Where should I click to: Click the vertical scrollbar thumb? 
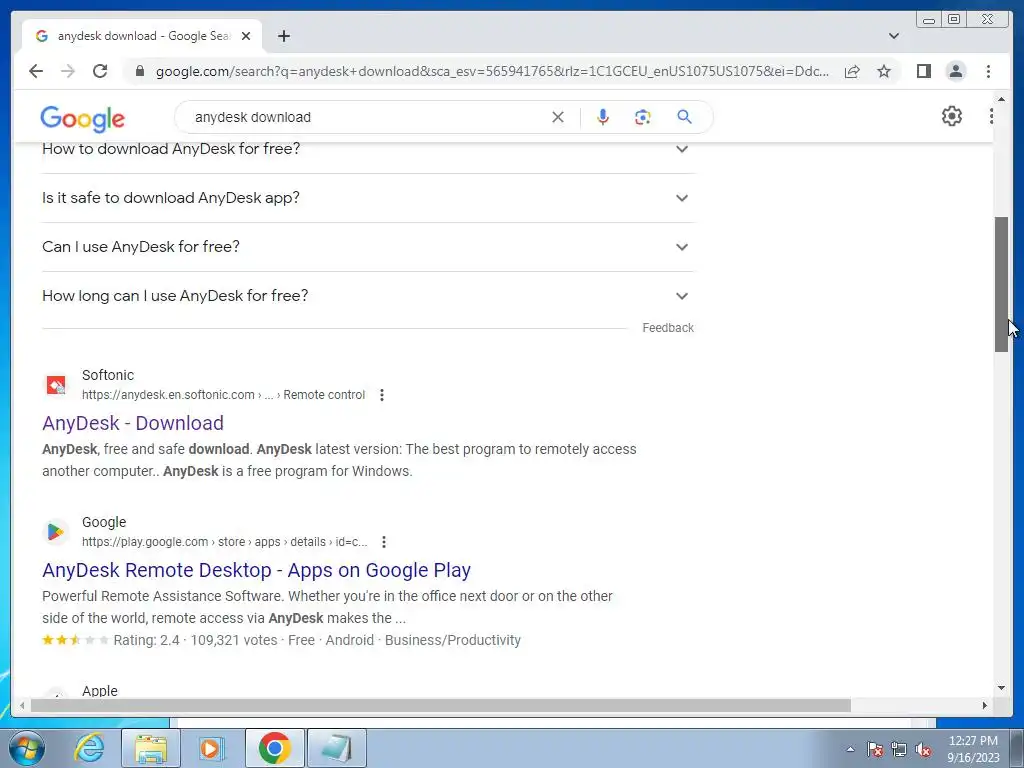[x=1001, y=284]
